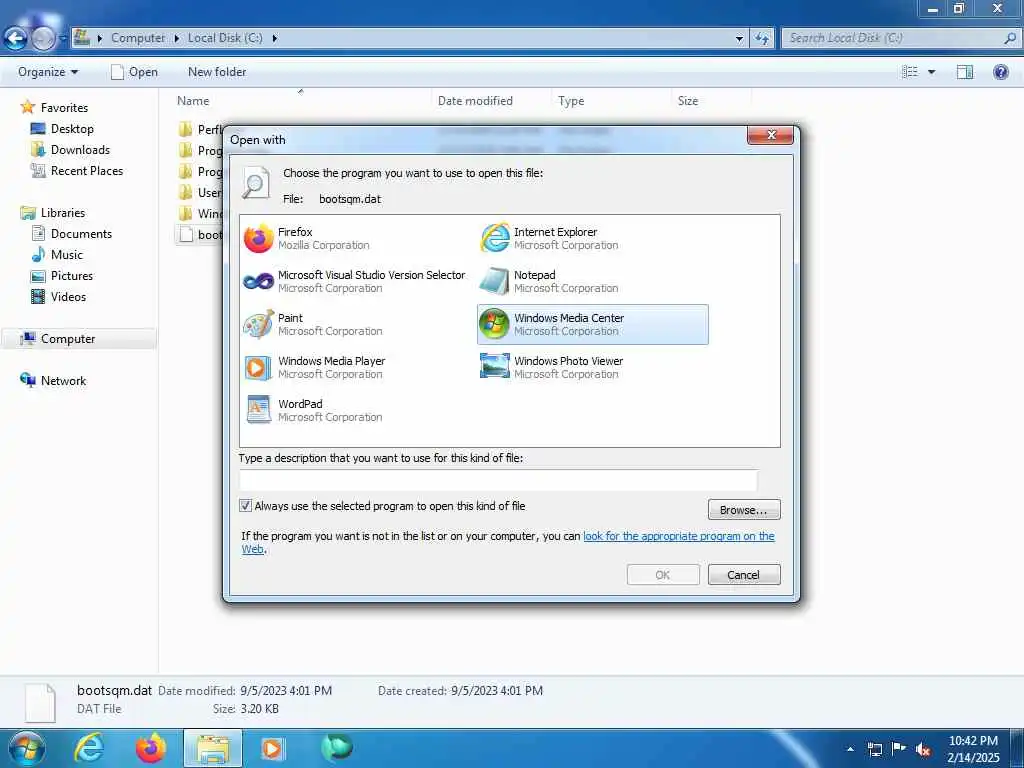Focus the file description text field

(x=498, y=480)
